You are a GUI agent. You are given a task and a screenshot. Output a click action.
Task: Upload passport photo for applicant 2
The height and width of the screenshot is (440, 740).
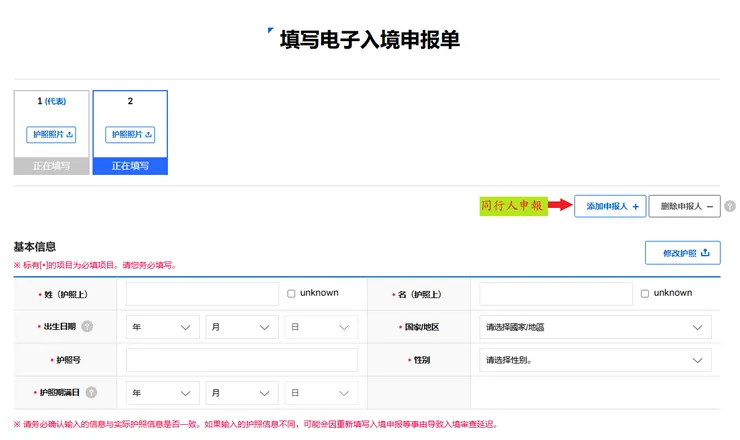pos(130,135)
